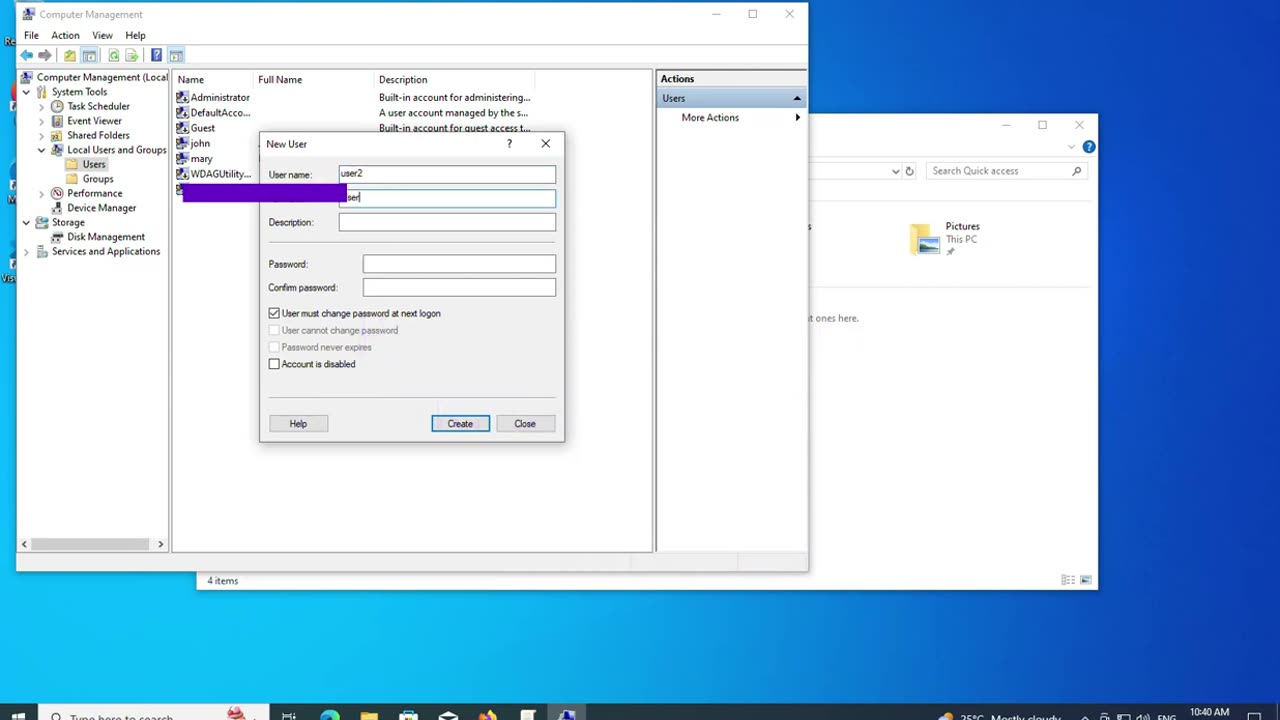Toggle the Show/Hide Console Tree toolbar icon
This screenshot has width=1280, height=720.
pyautogui.click(x=89, y=55)
